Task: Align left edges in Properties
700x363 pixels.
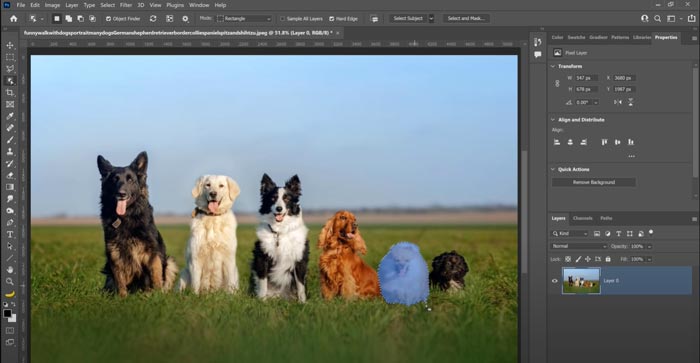Action: tap(557, 142)
